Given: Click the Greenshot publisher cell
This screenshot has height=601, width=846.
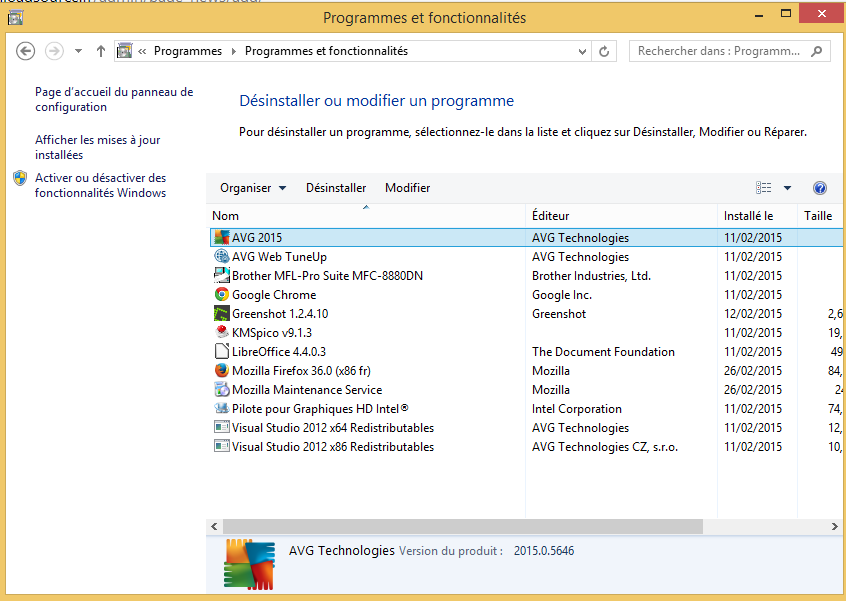Looking at the screenshot, I should click(559, 313).
